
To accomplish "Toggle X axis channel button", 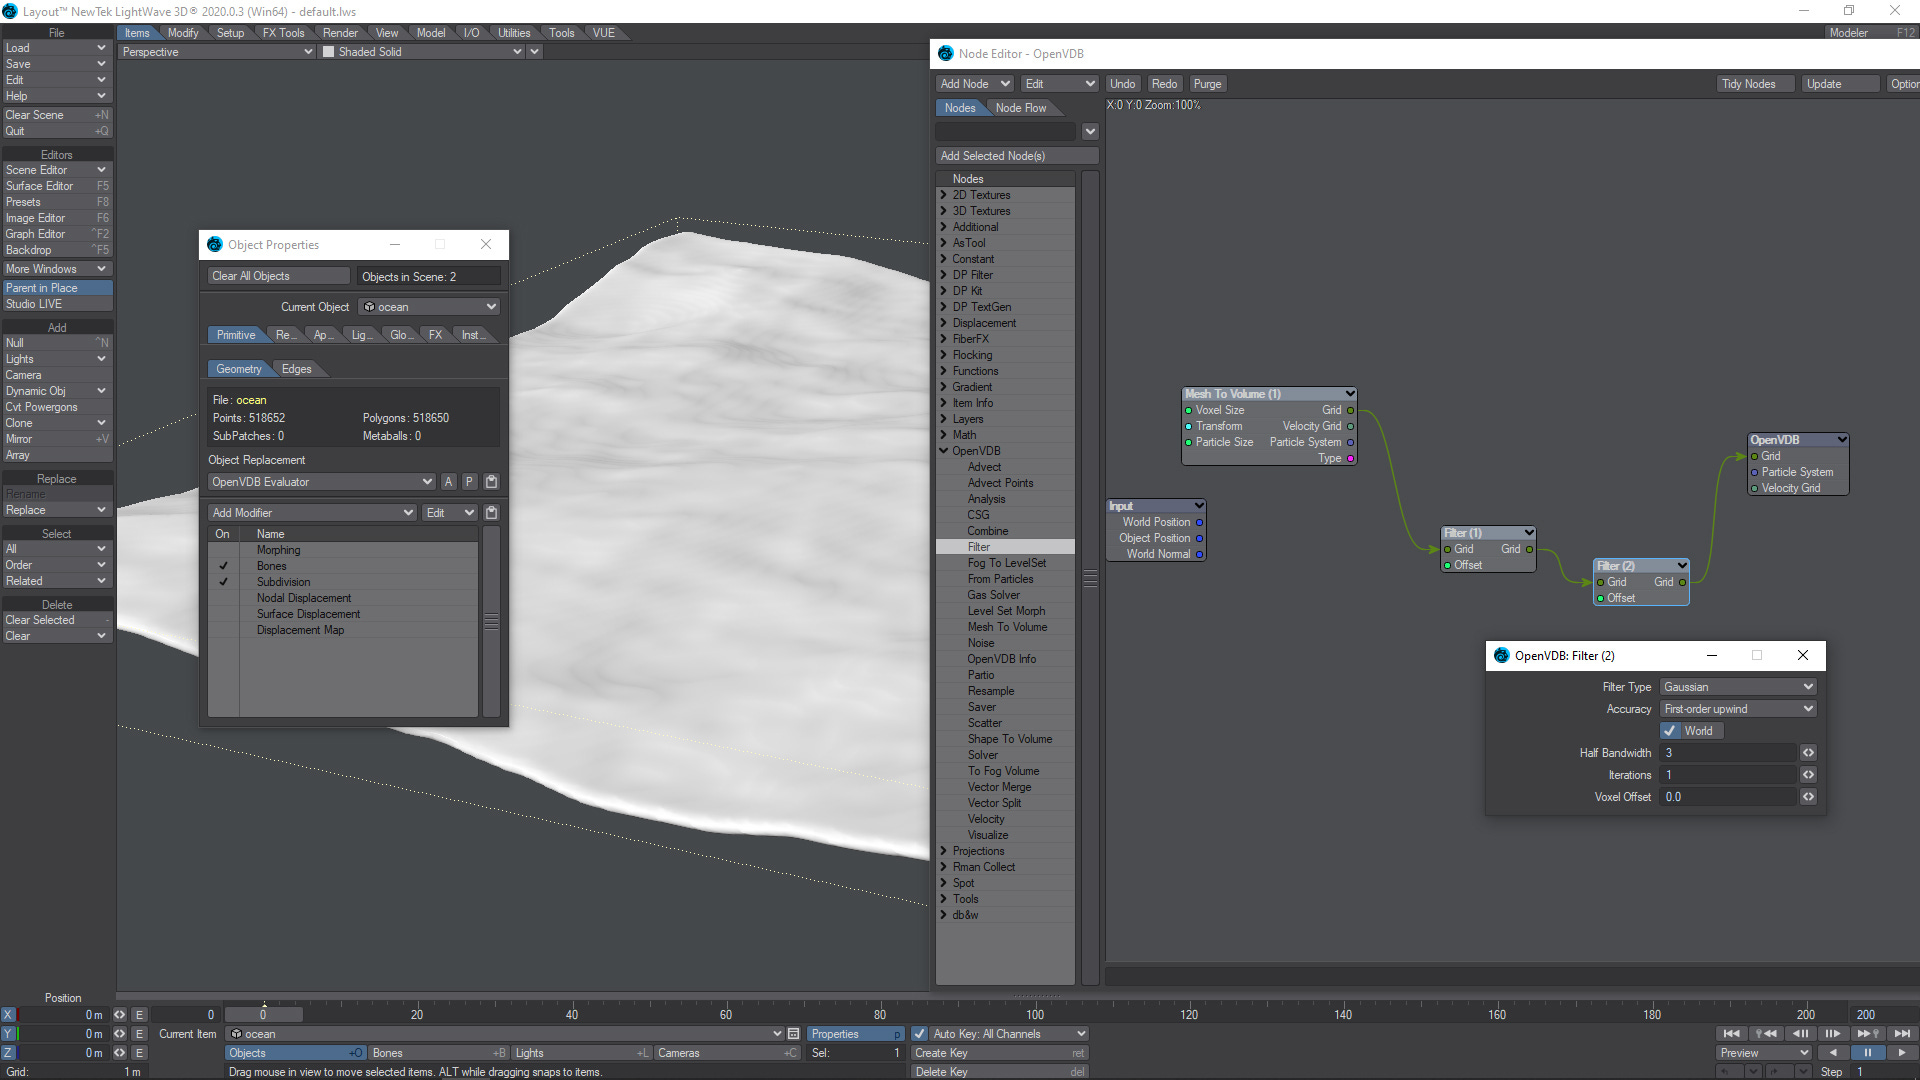I will point(8,1015).
